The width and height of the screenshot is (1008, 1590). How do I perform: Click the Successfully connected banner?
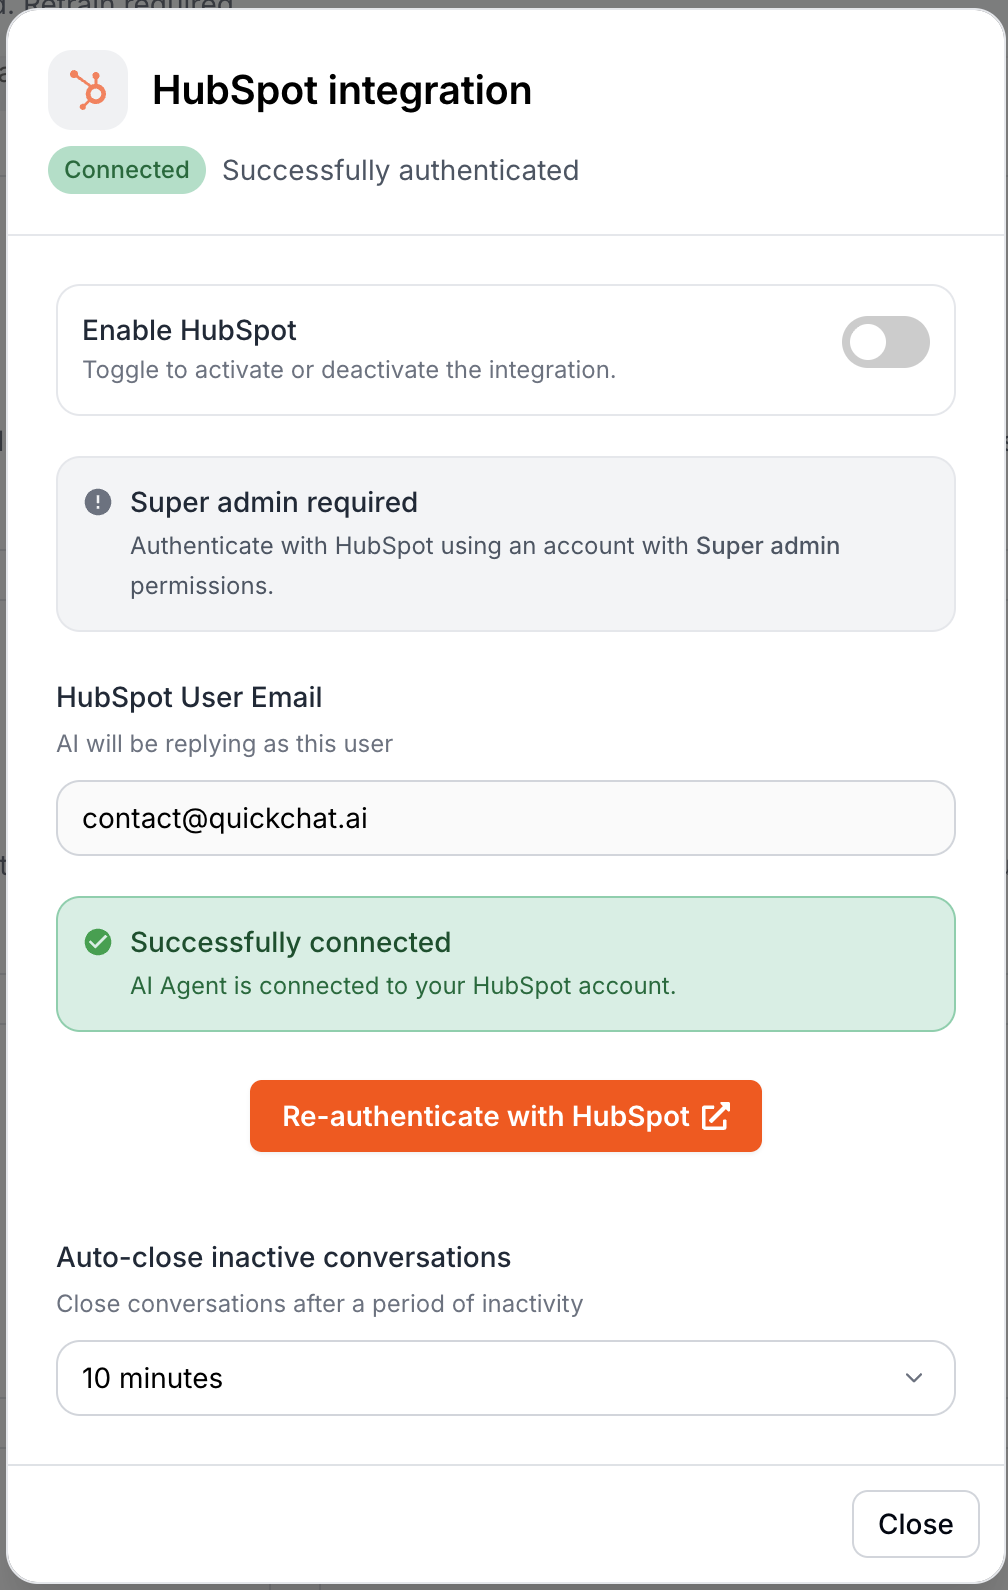point(506,963)
